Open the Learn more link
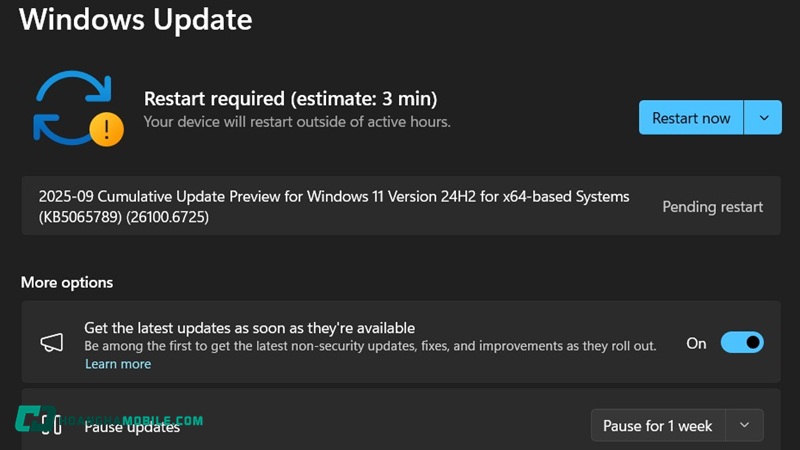Image resolution: width=800 pixels, height=450 pixels. click(118, 364)
